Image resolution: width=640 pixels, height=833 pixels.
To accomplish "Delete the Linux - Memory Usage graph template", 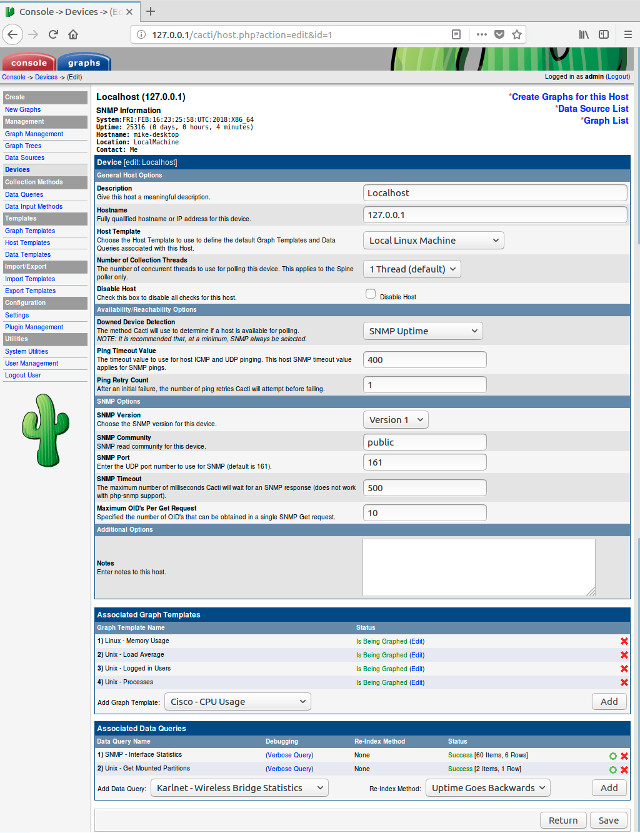I will click(624, 641).
